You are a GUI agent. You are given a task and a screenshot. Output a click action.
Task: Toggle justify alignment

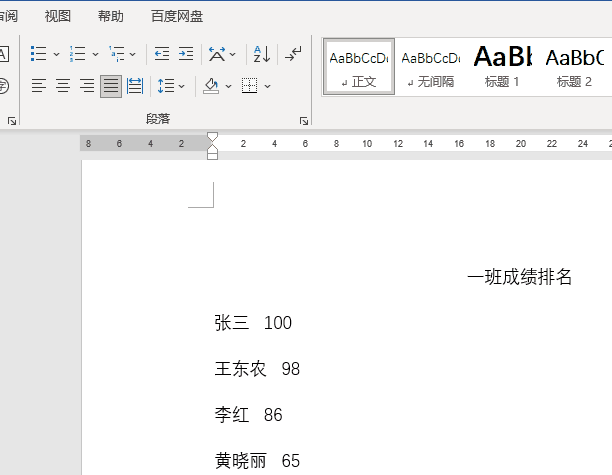pos(111,86)
